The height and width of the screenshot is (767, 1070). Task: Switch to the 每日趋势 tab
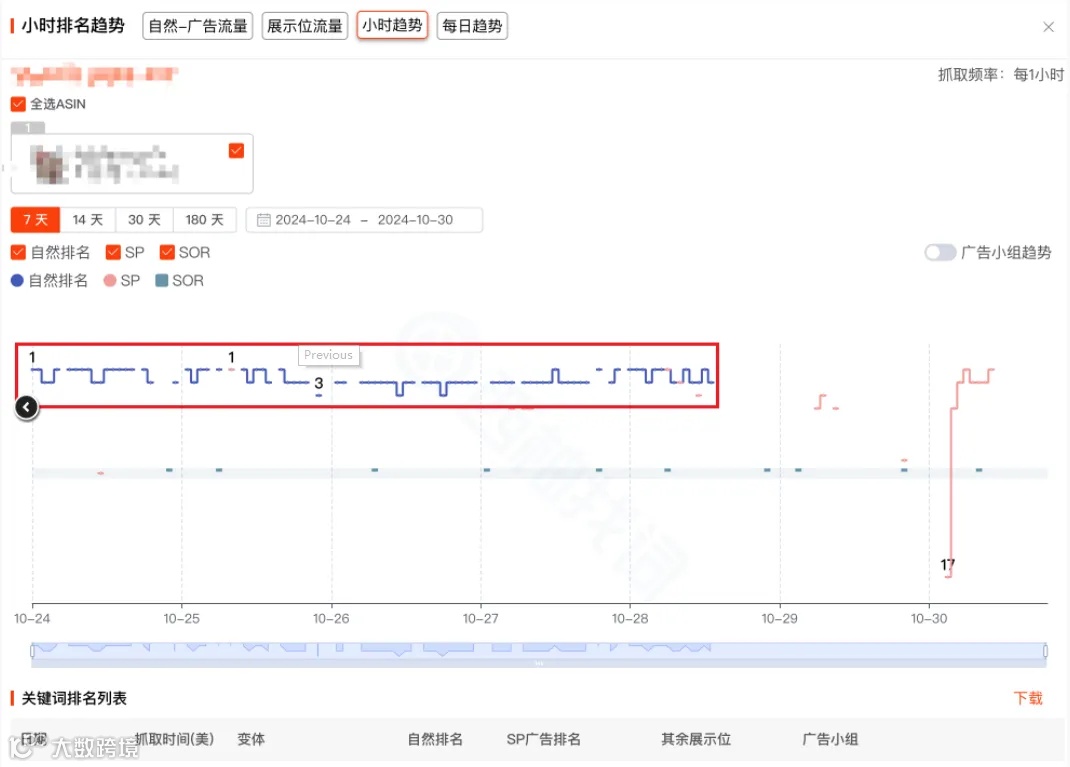click(472, 26)
